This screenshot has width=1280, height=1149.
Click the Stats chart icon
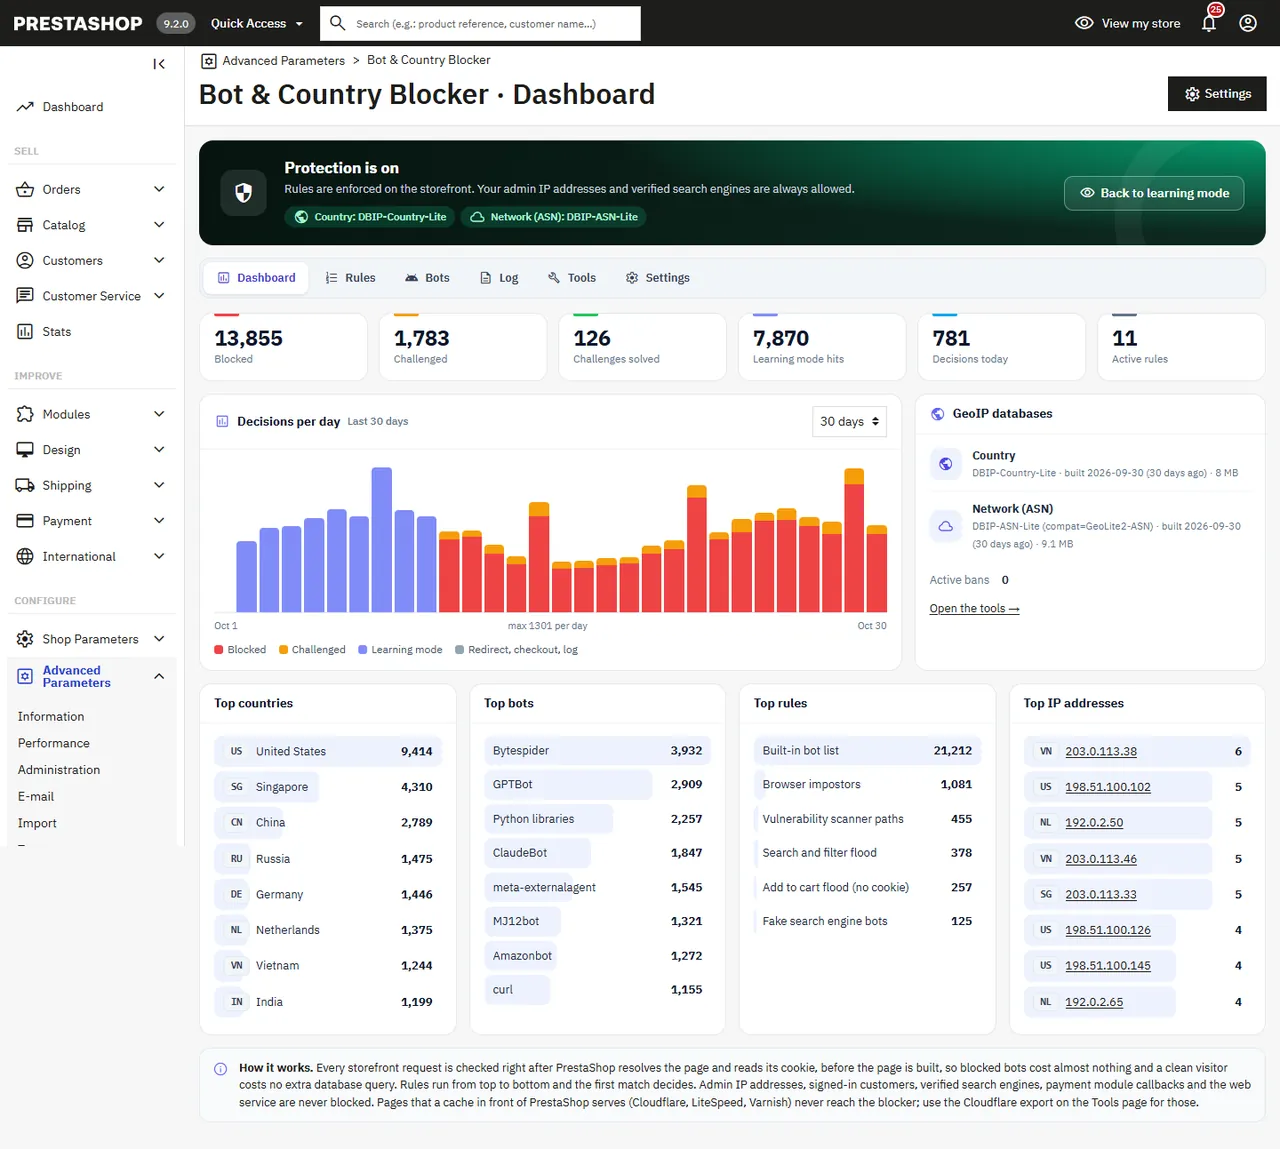point(25,331)
